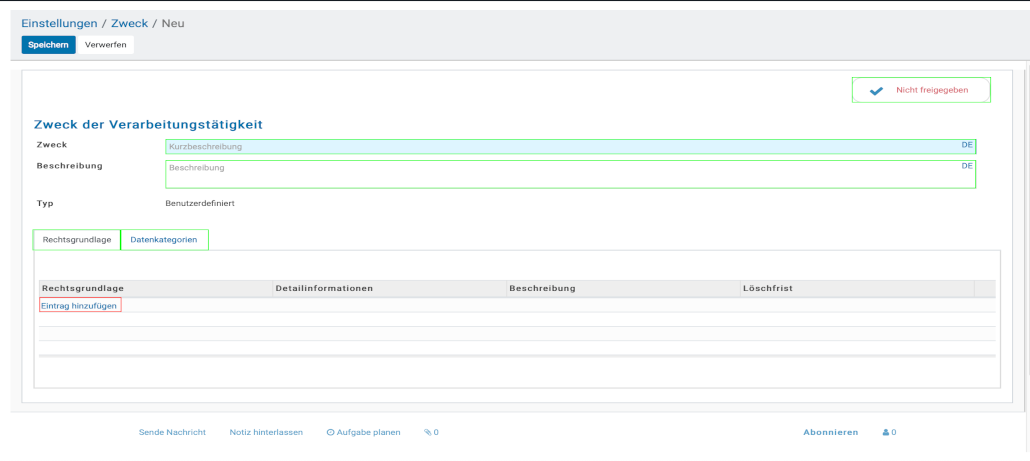
Task: Go to Einstellungen in the breadcrumb
Action: [x=60, y=23]
